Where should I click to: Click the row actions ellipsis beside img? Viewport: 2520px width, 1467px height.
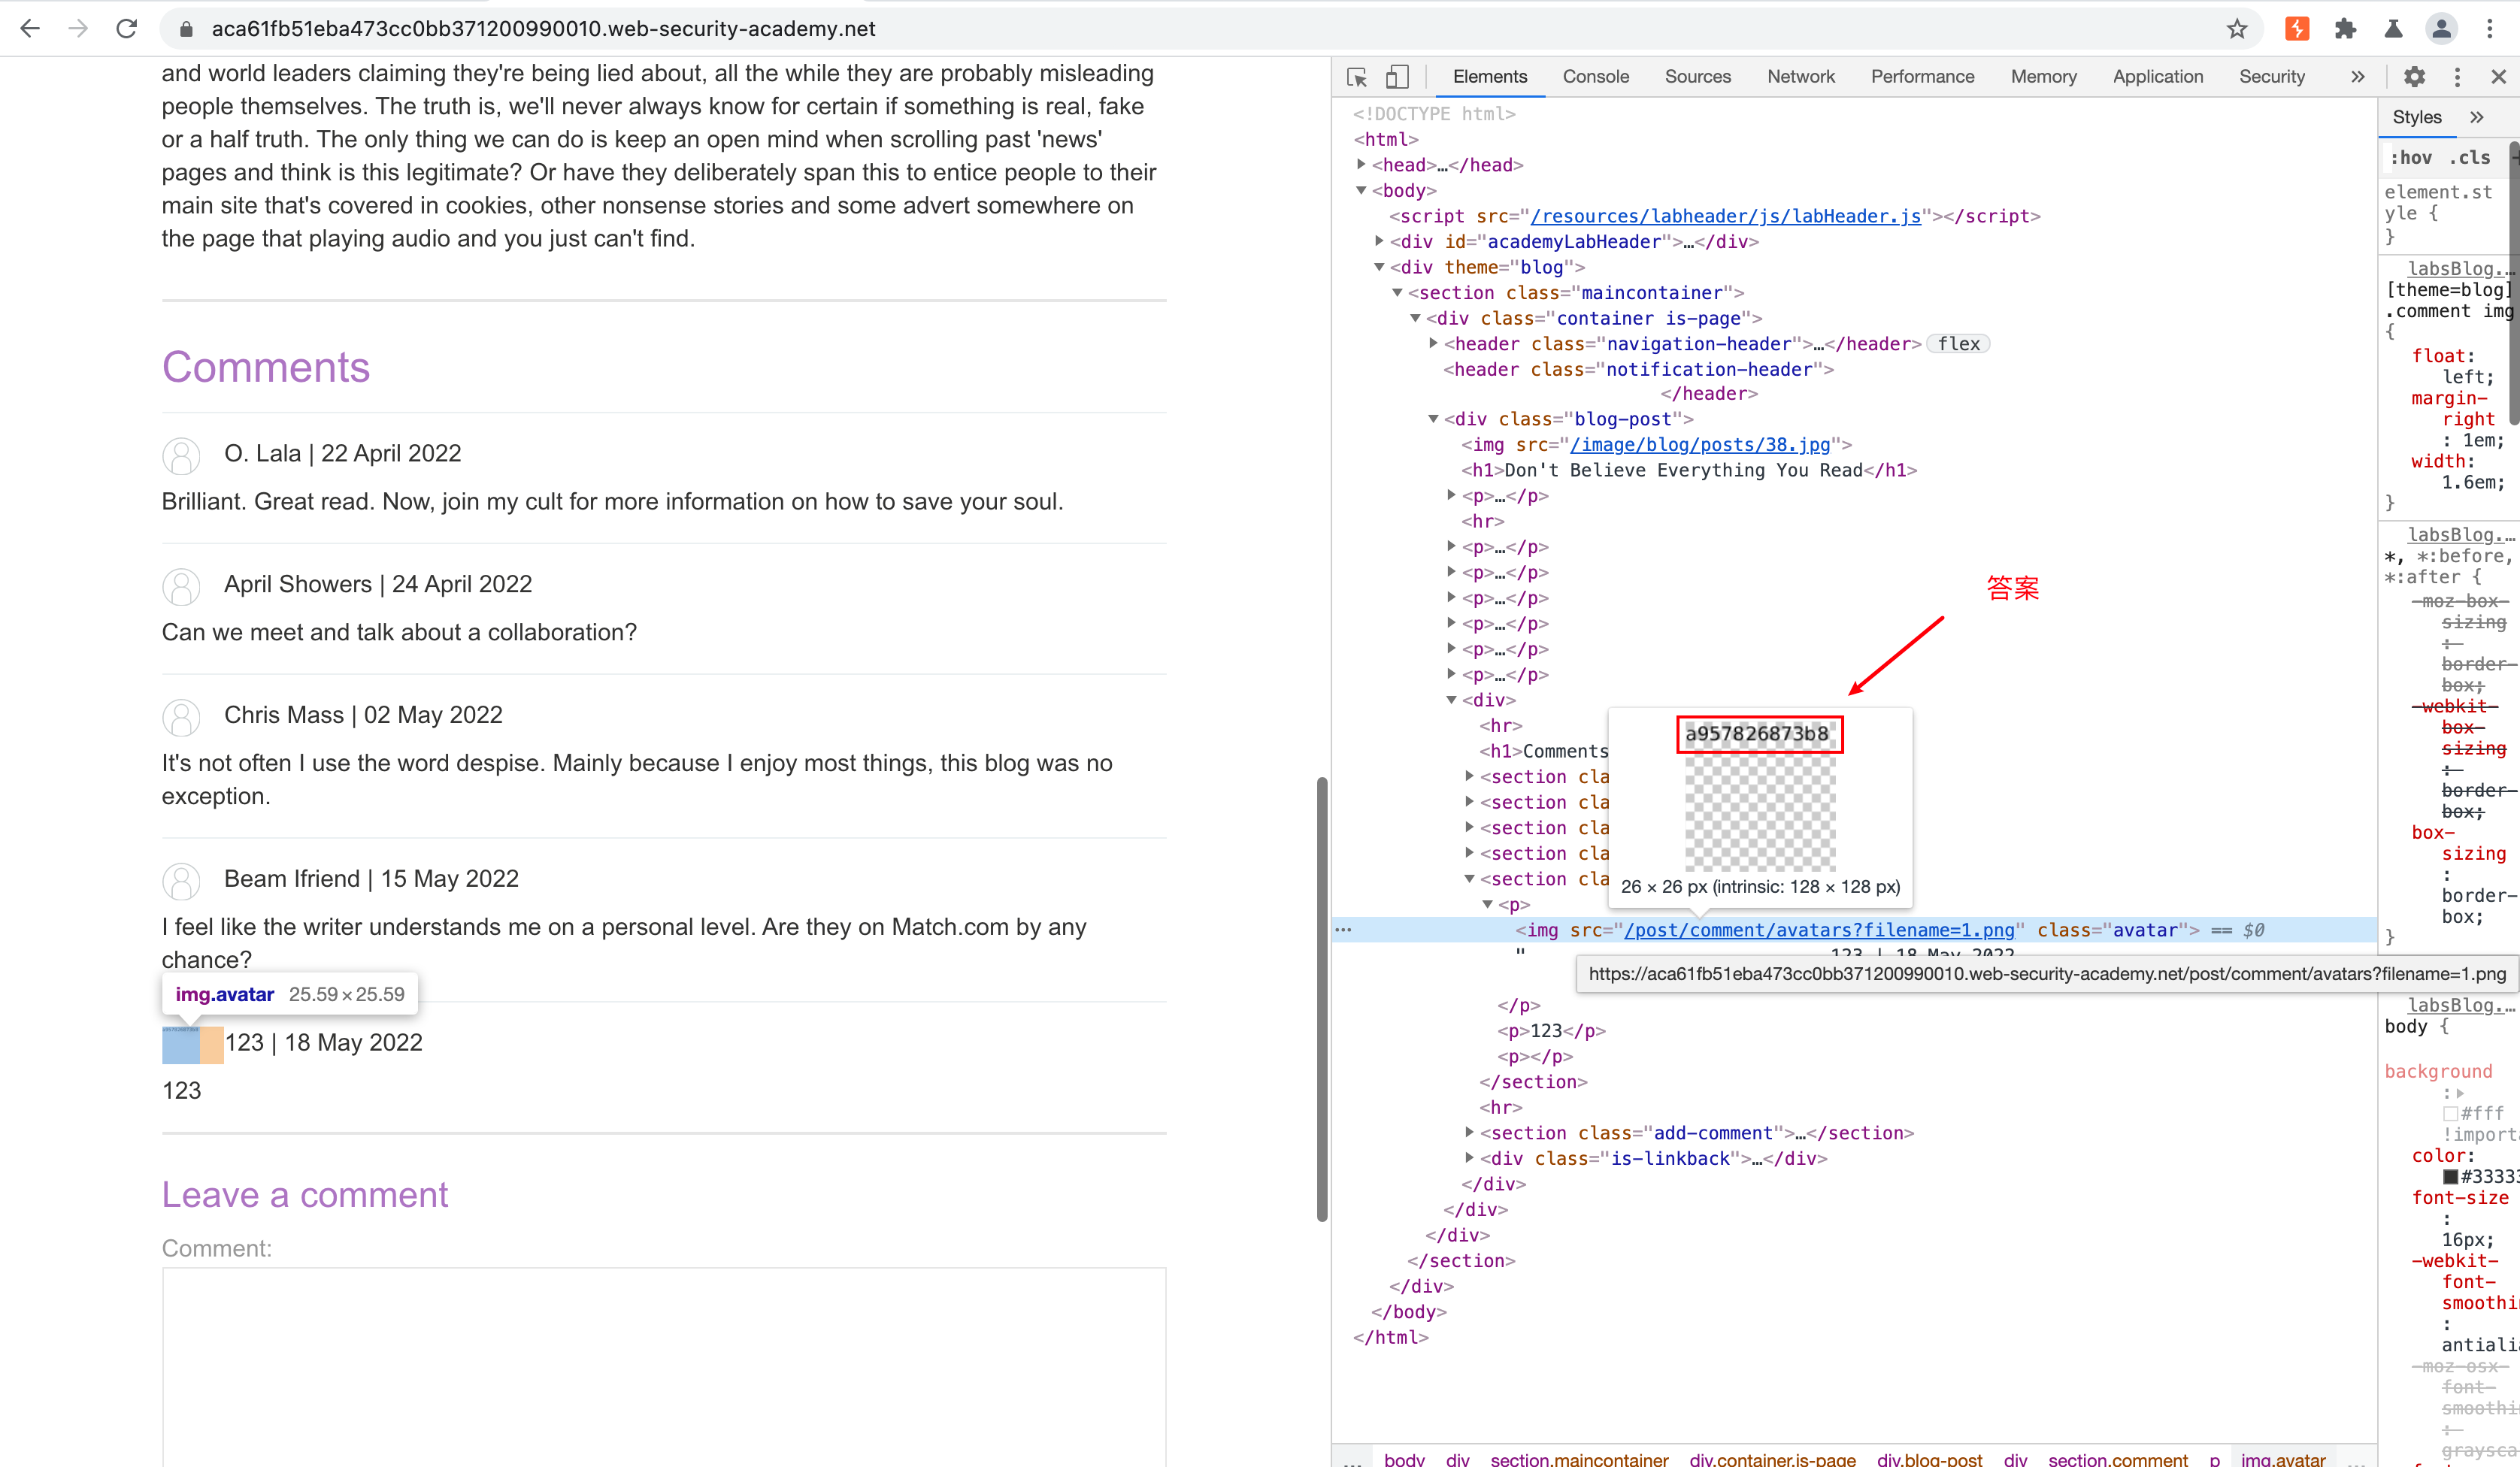(x=1343, y=930)
